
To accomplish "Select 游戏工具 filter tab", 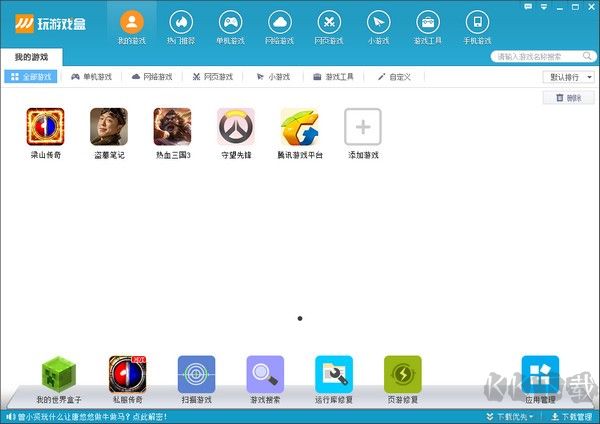I will 333,77.
